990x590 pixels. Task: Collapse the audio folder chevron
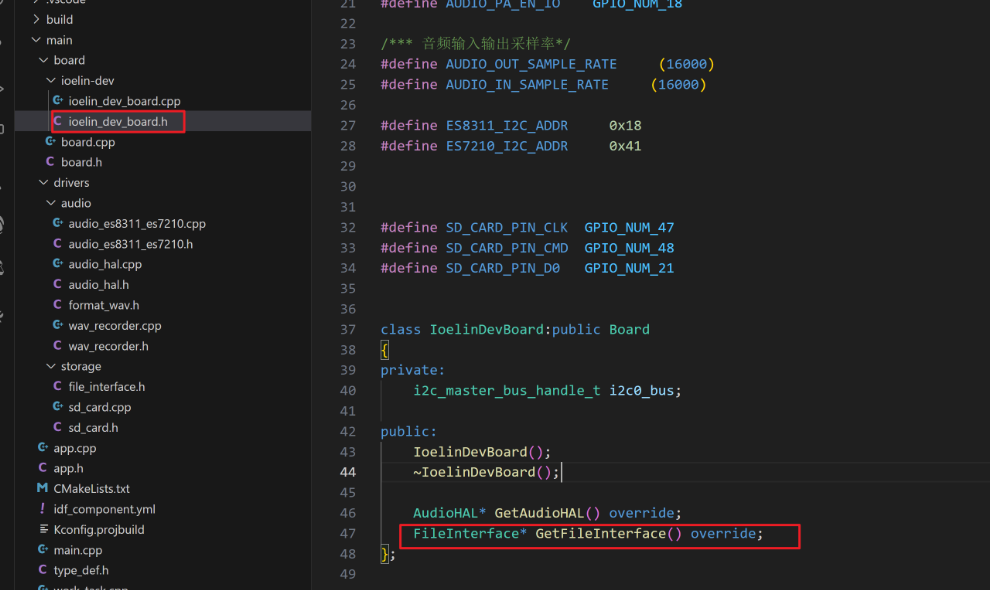tap(51, 203)
